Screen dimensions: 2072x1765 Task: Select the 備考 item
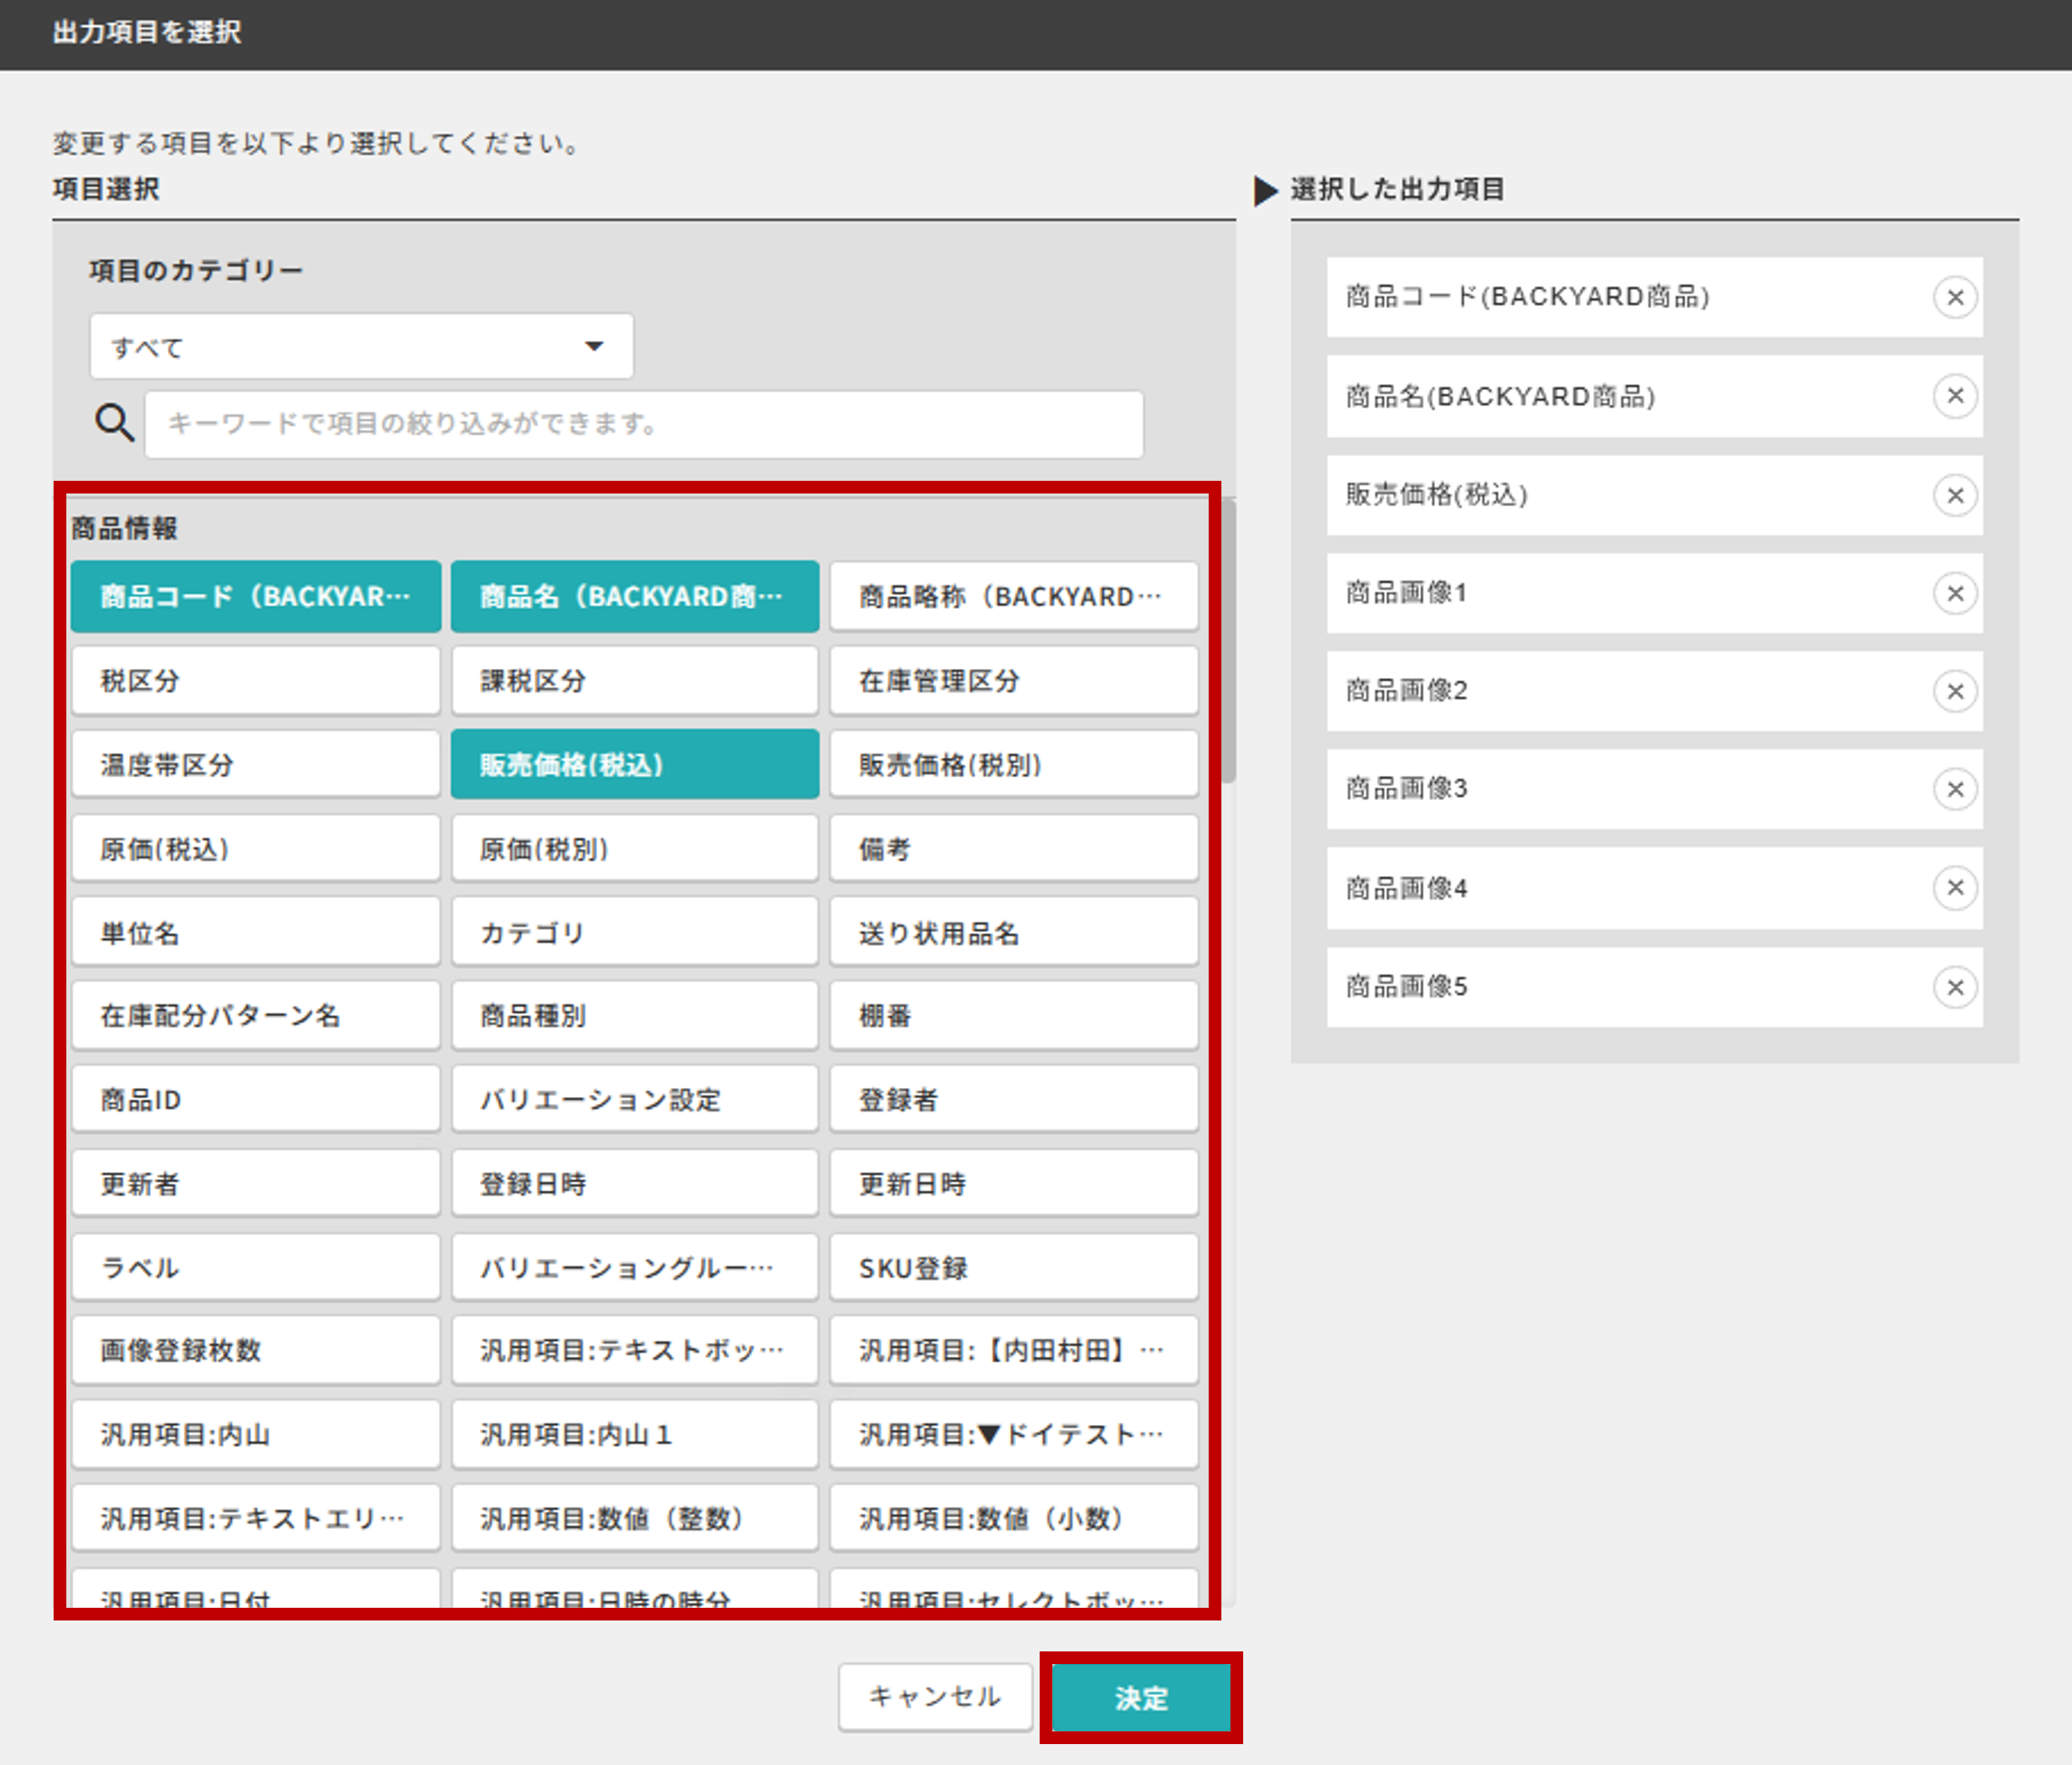pyautogui.click(x=1014, y=849)
